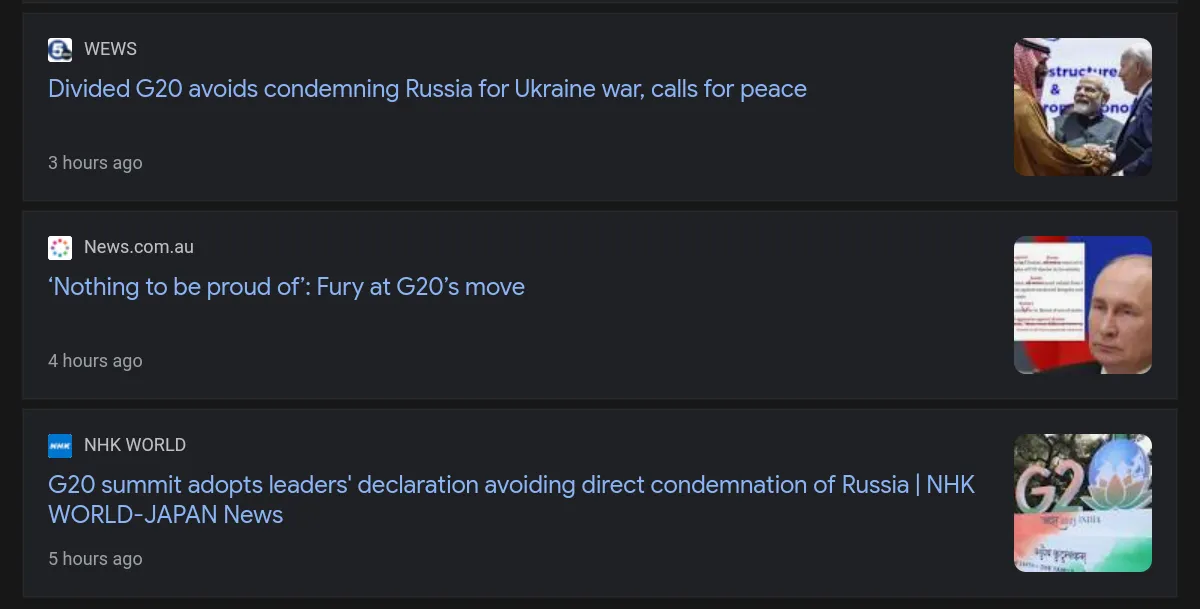The height and width of the screenshot is (609, 1200).
Task: Open 'Nothing to be proud of' headline
Action: point(286,287)
